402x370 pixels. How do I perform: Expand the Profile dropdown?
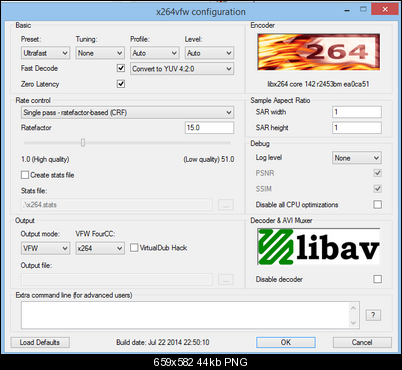(x=155, y=53)
